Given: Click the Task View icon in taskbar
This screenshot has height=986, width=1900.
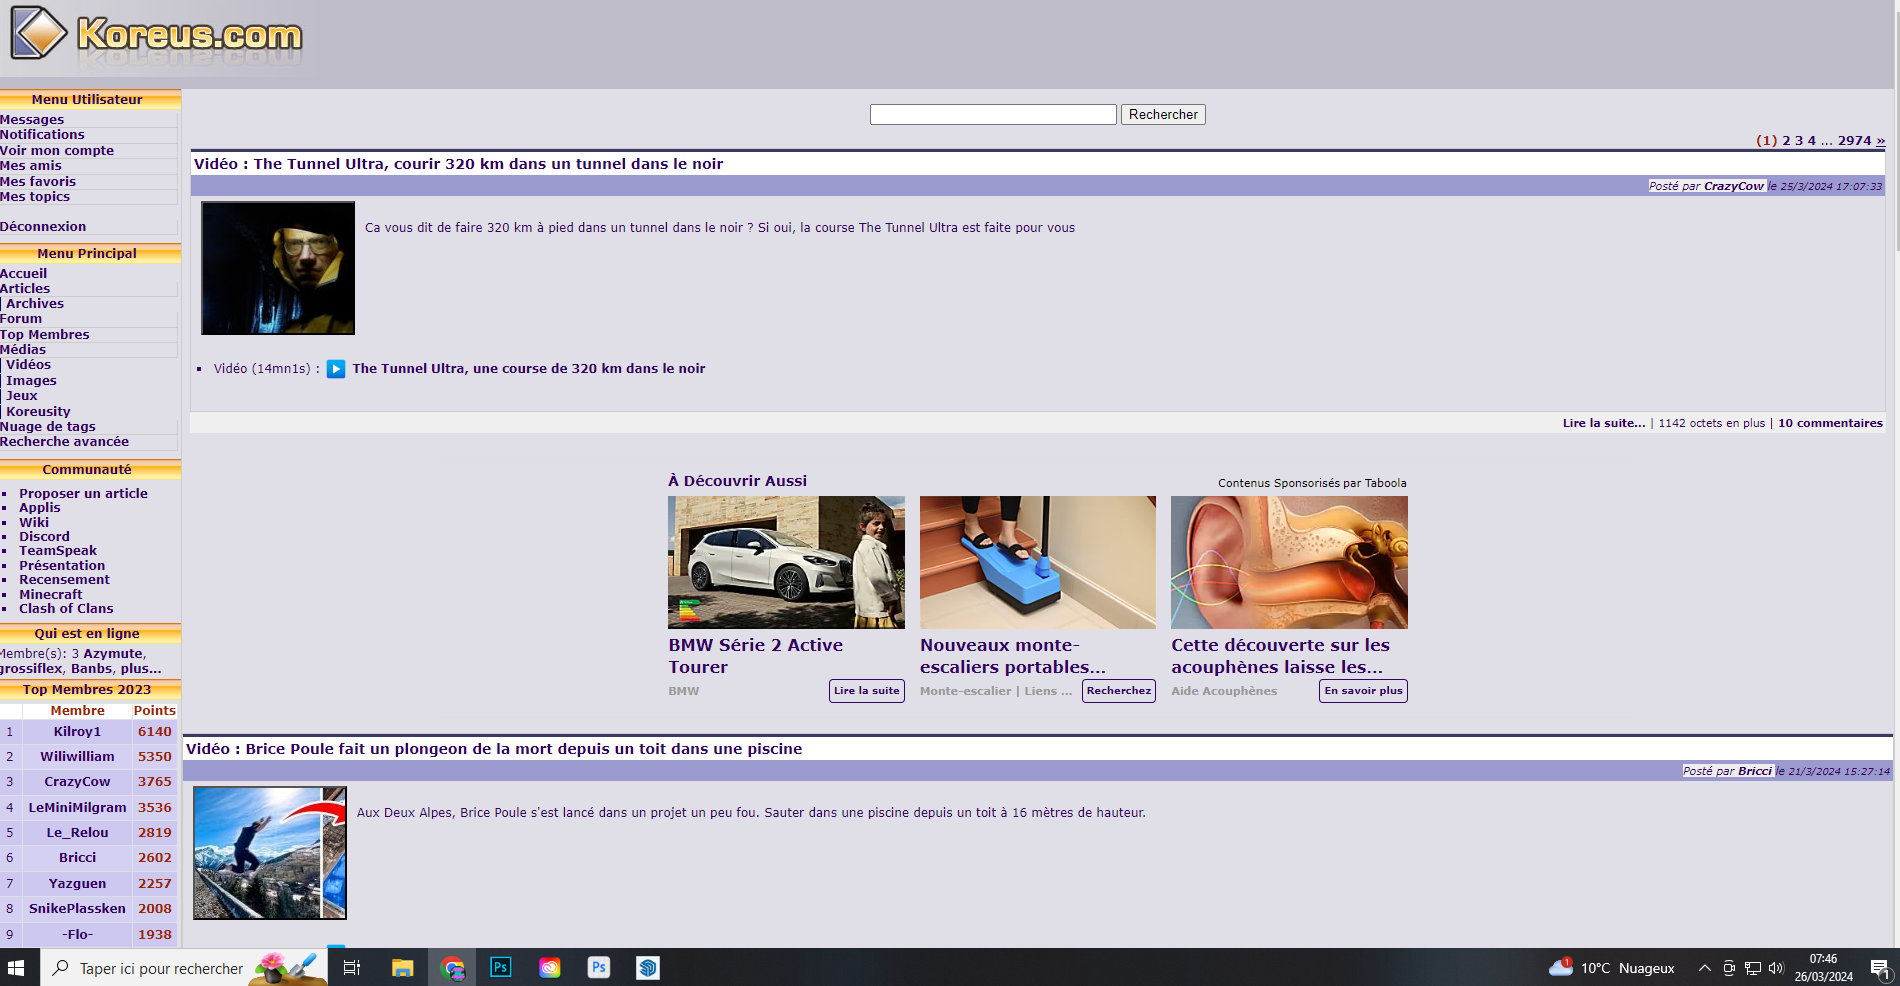Looking at the screenshot, I should click(352, 967).
